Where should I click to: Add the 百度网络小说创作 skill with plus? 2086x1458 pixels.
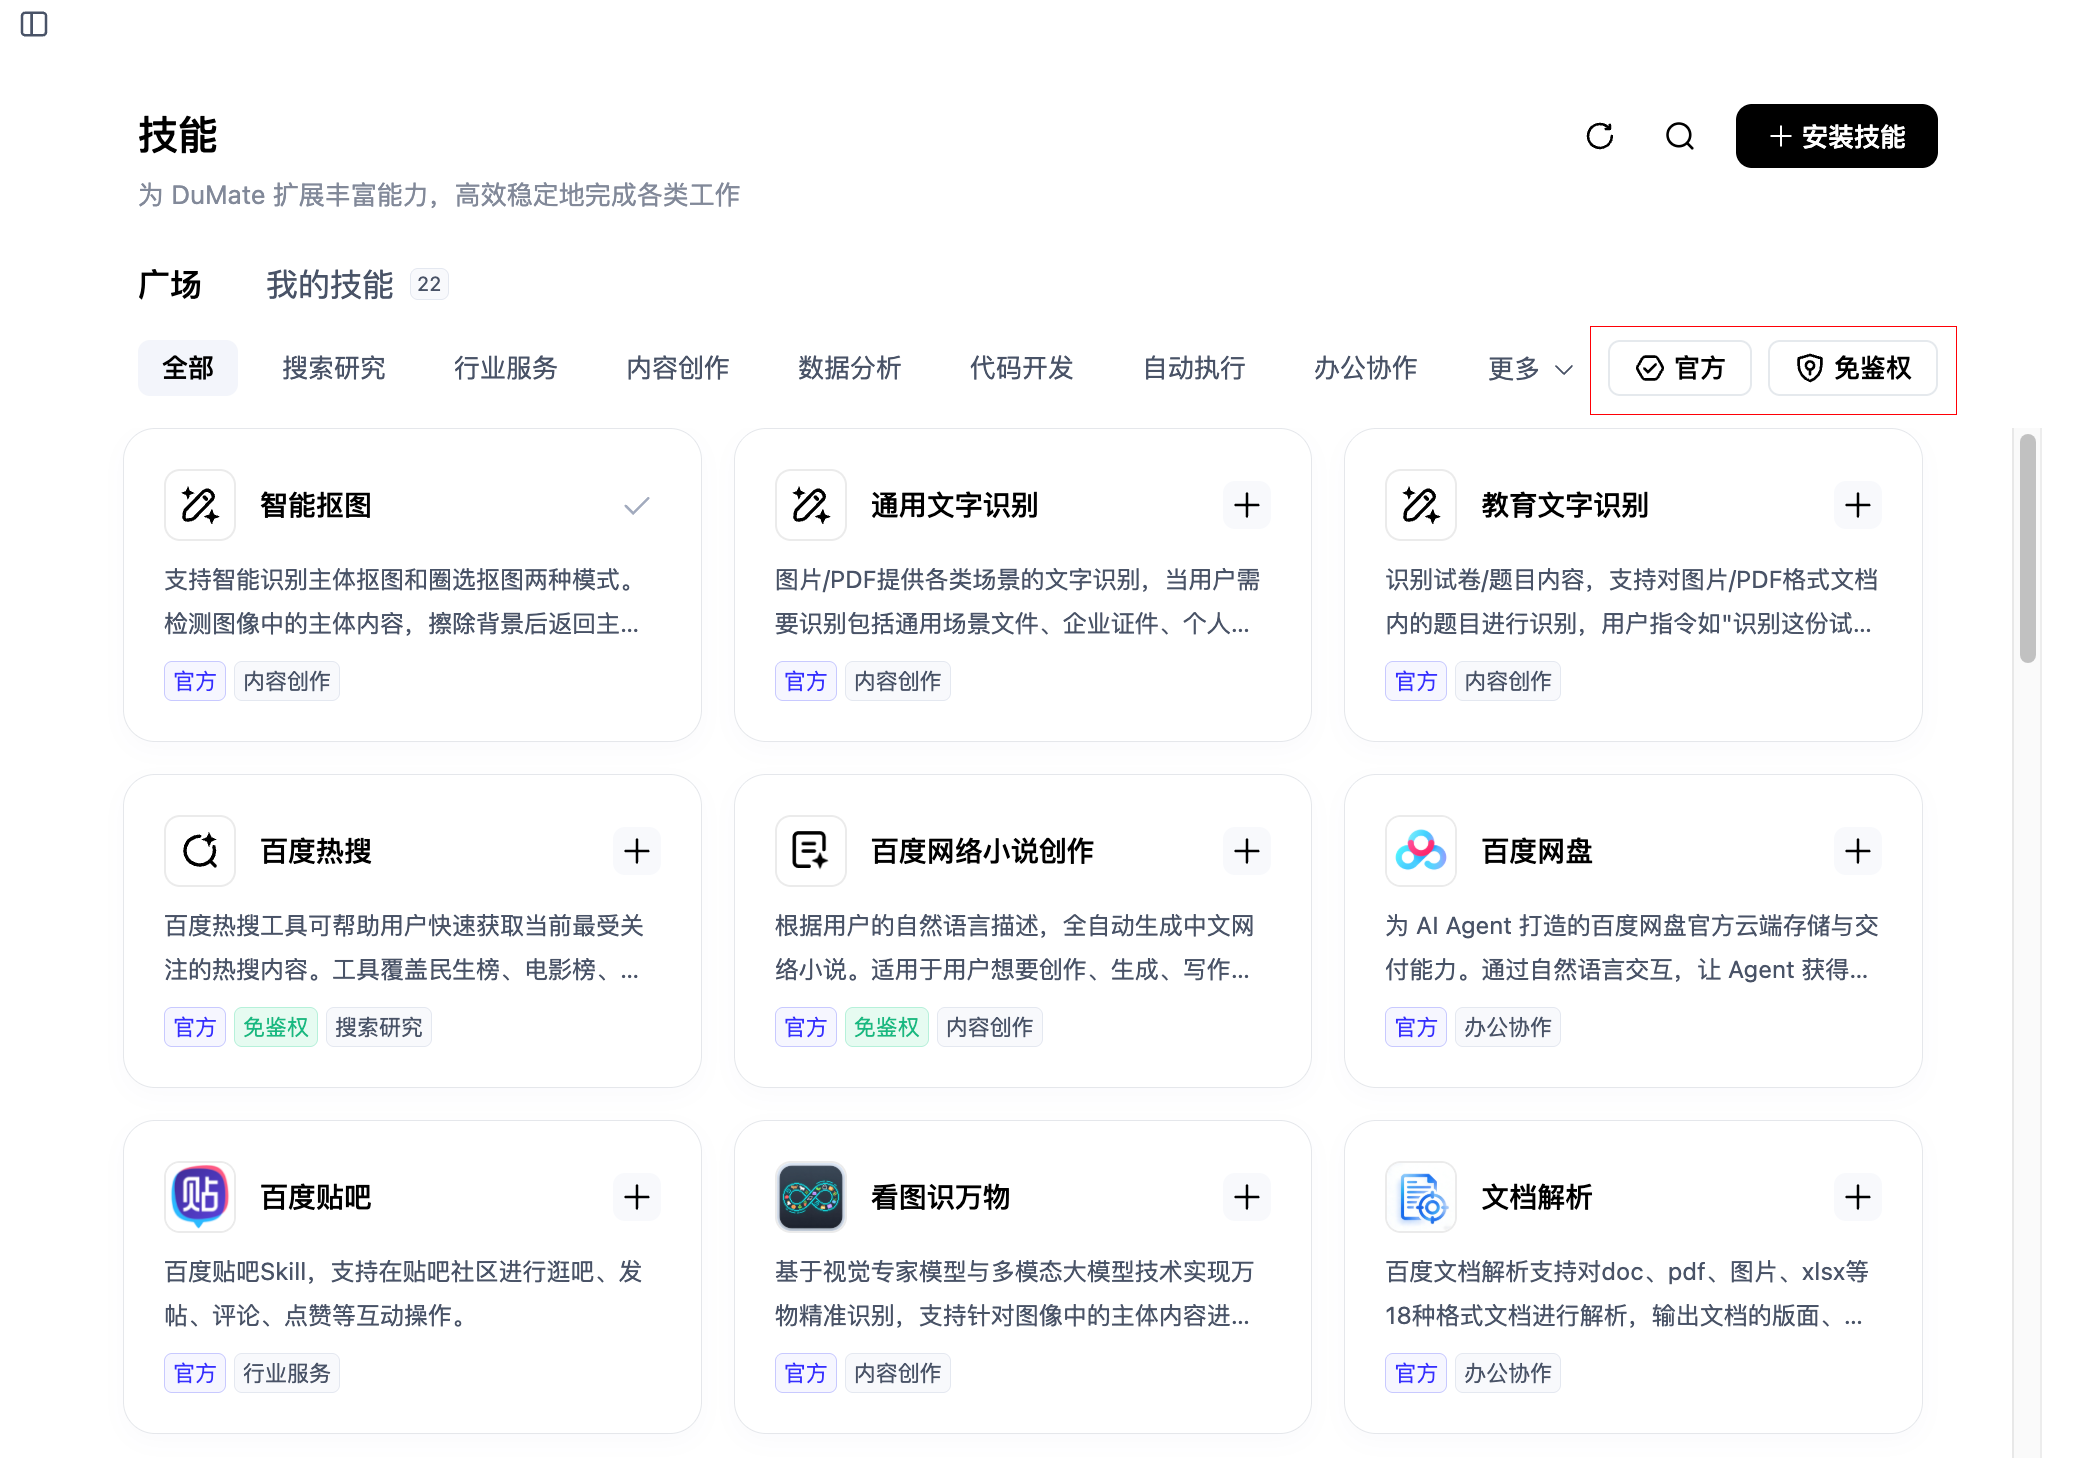click(x=1247, y=851)
